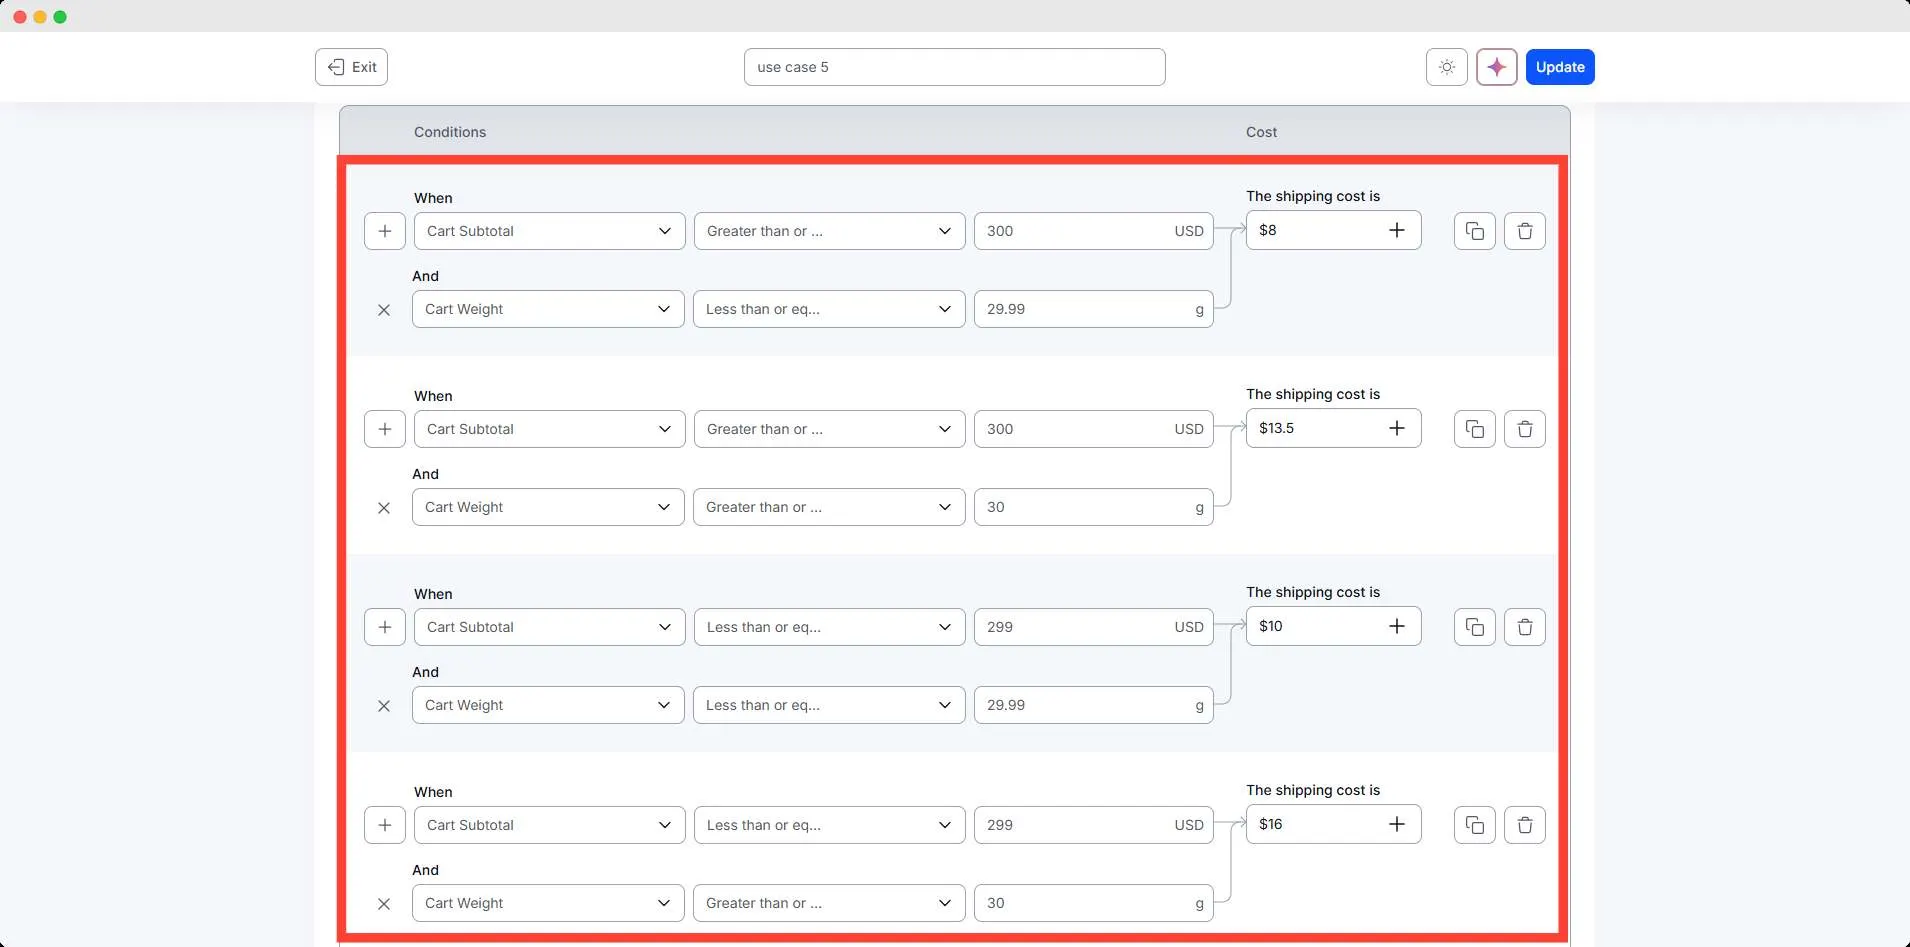Click the Exit button
The height and width of the screenshot is (947, 1910).
point(352,67)
